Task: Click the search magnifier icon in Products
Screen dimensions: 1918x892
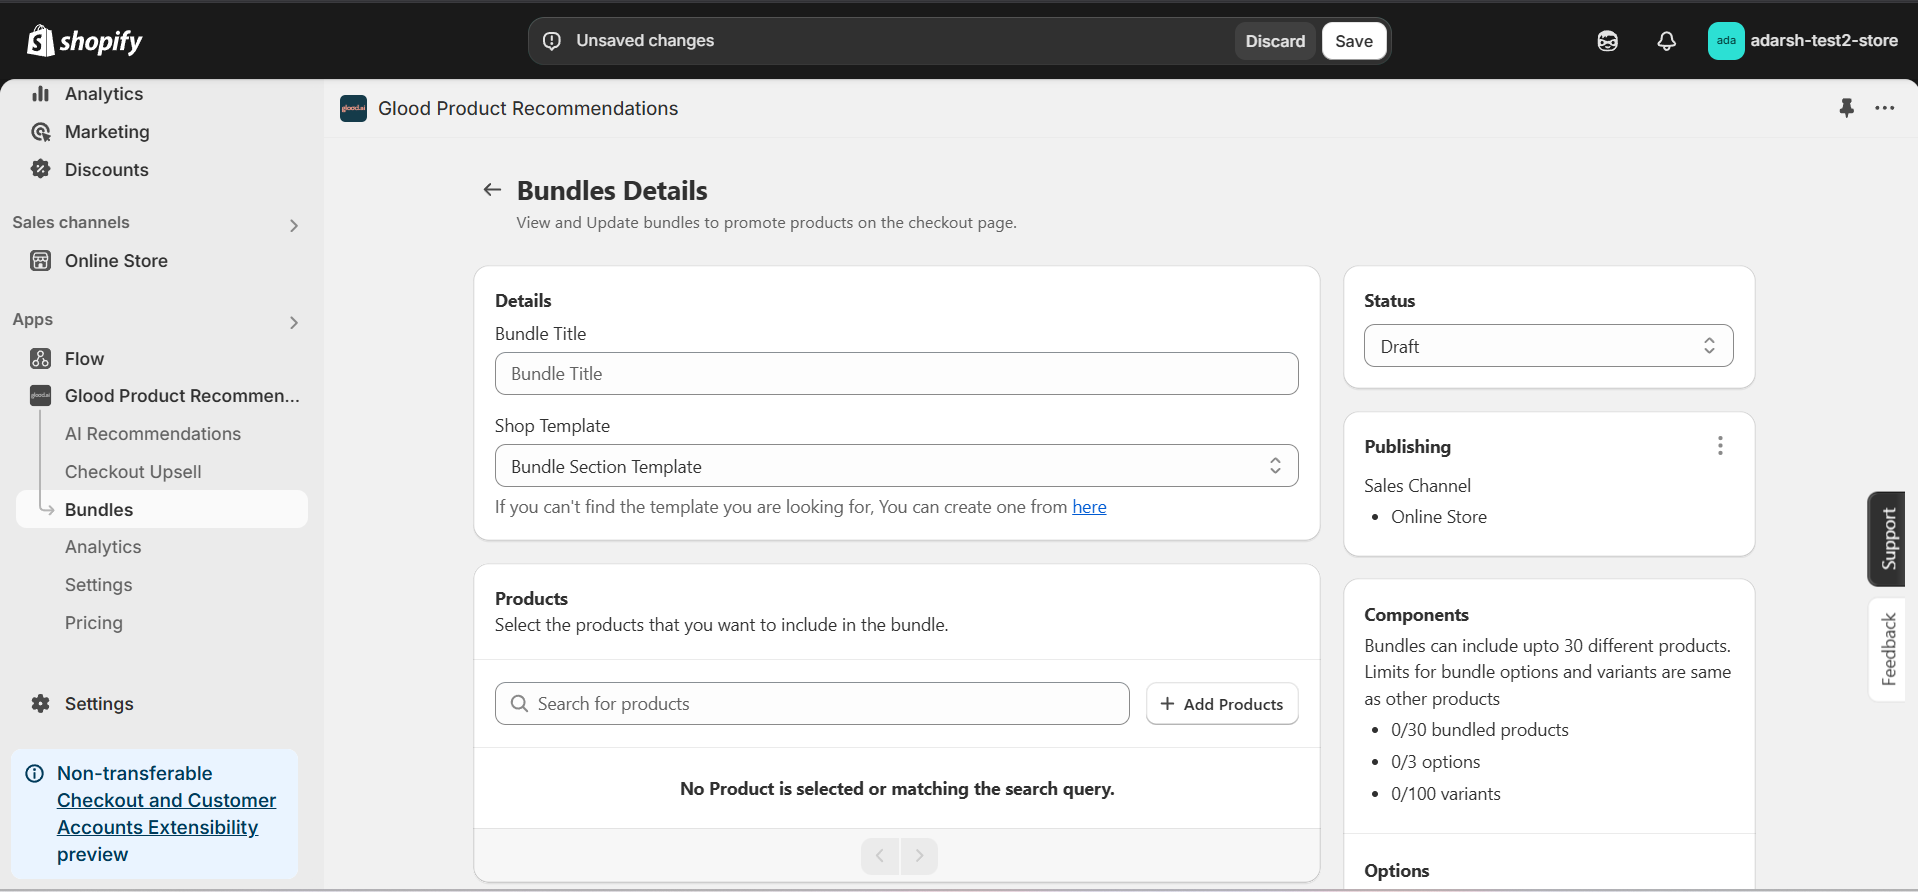Action: [x=519, y=704]
